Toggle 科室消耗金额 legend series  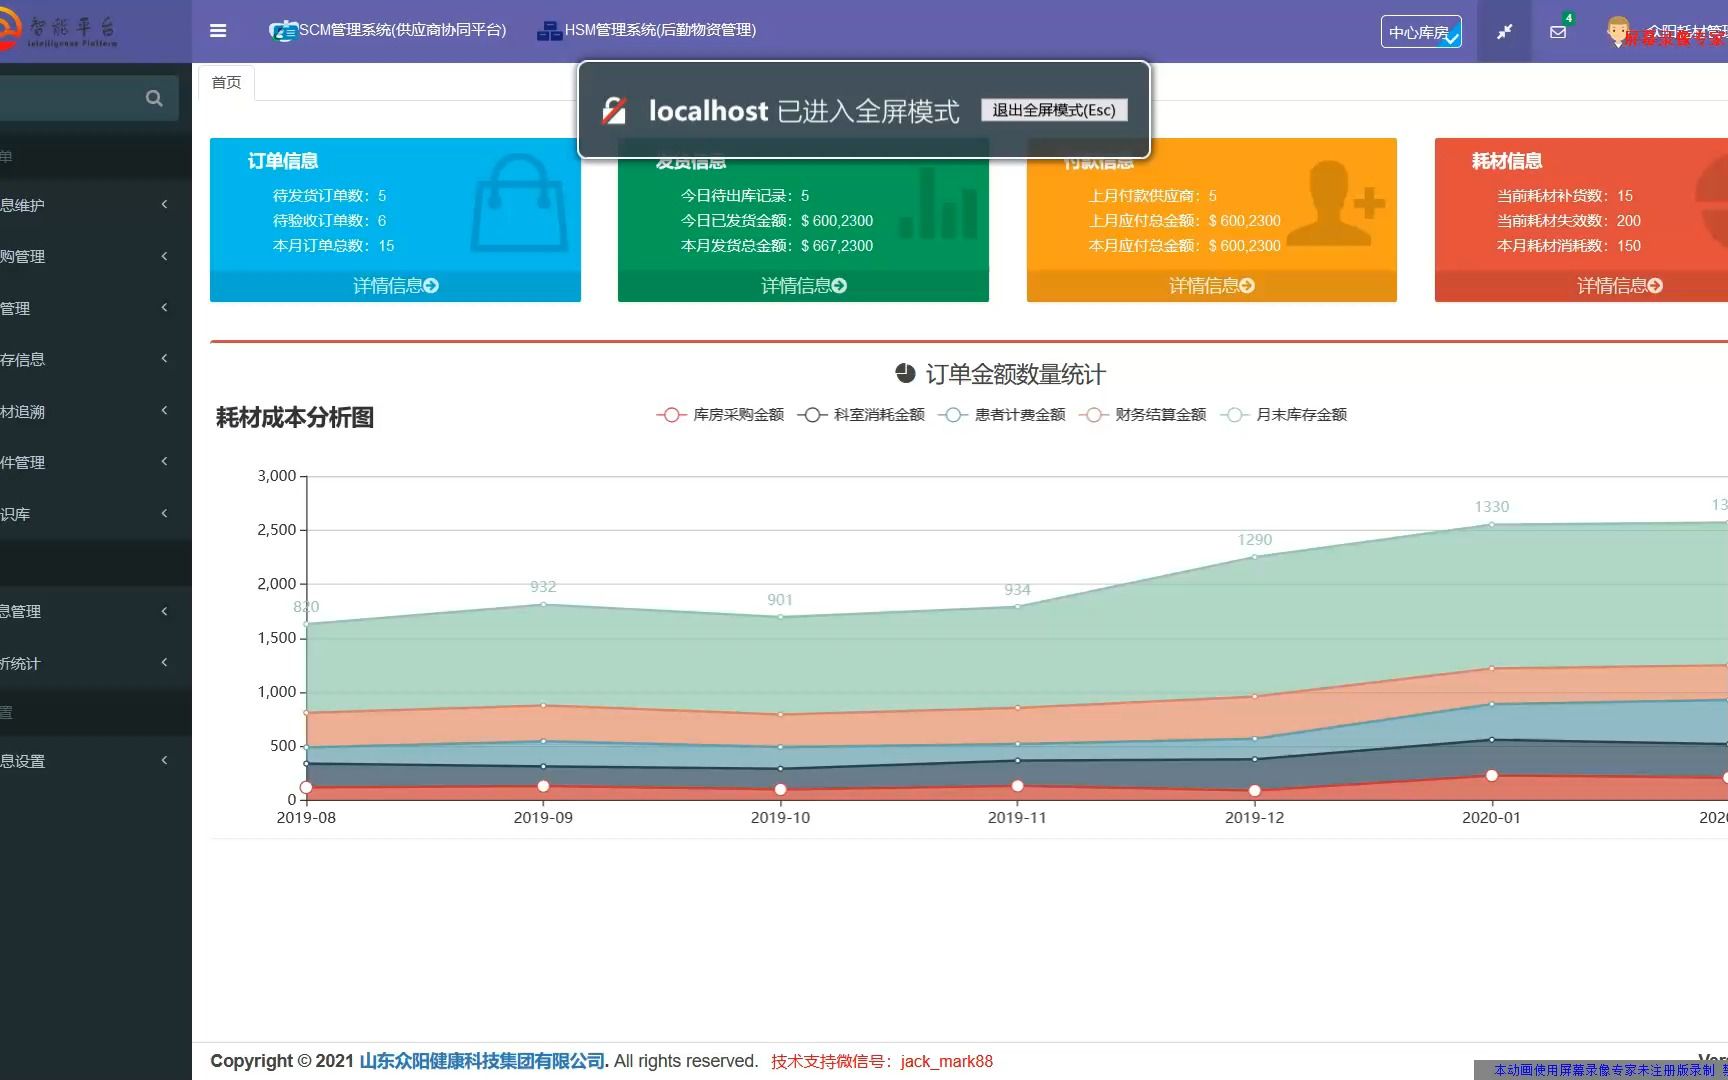click(x=861, y=415)
